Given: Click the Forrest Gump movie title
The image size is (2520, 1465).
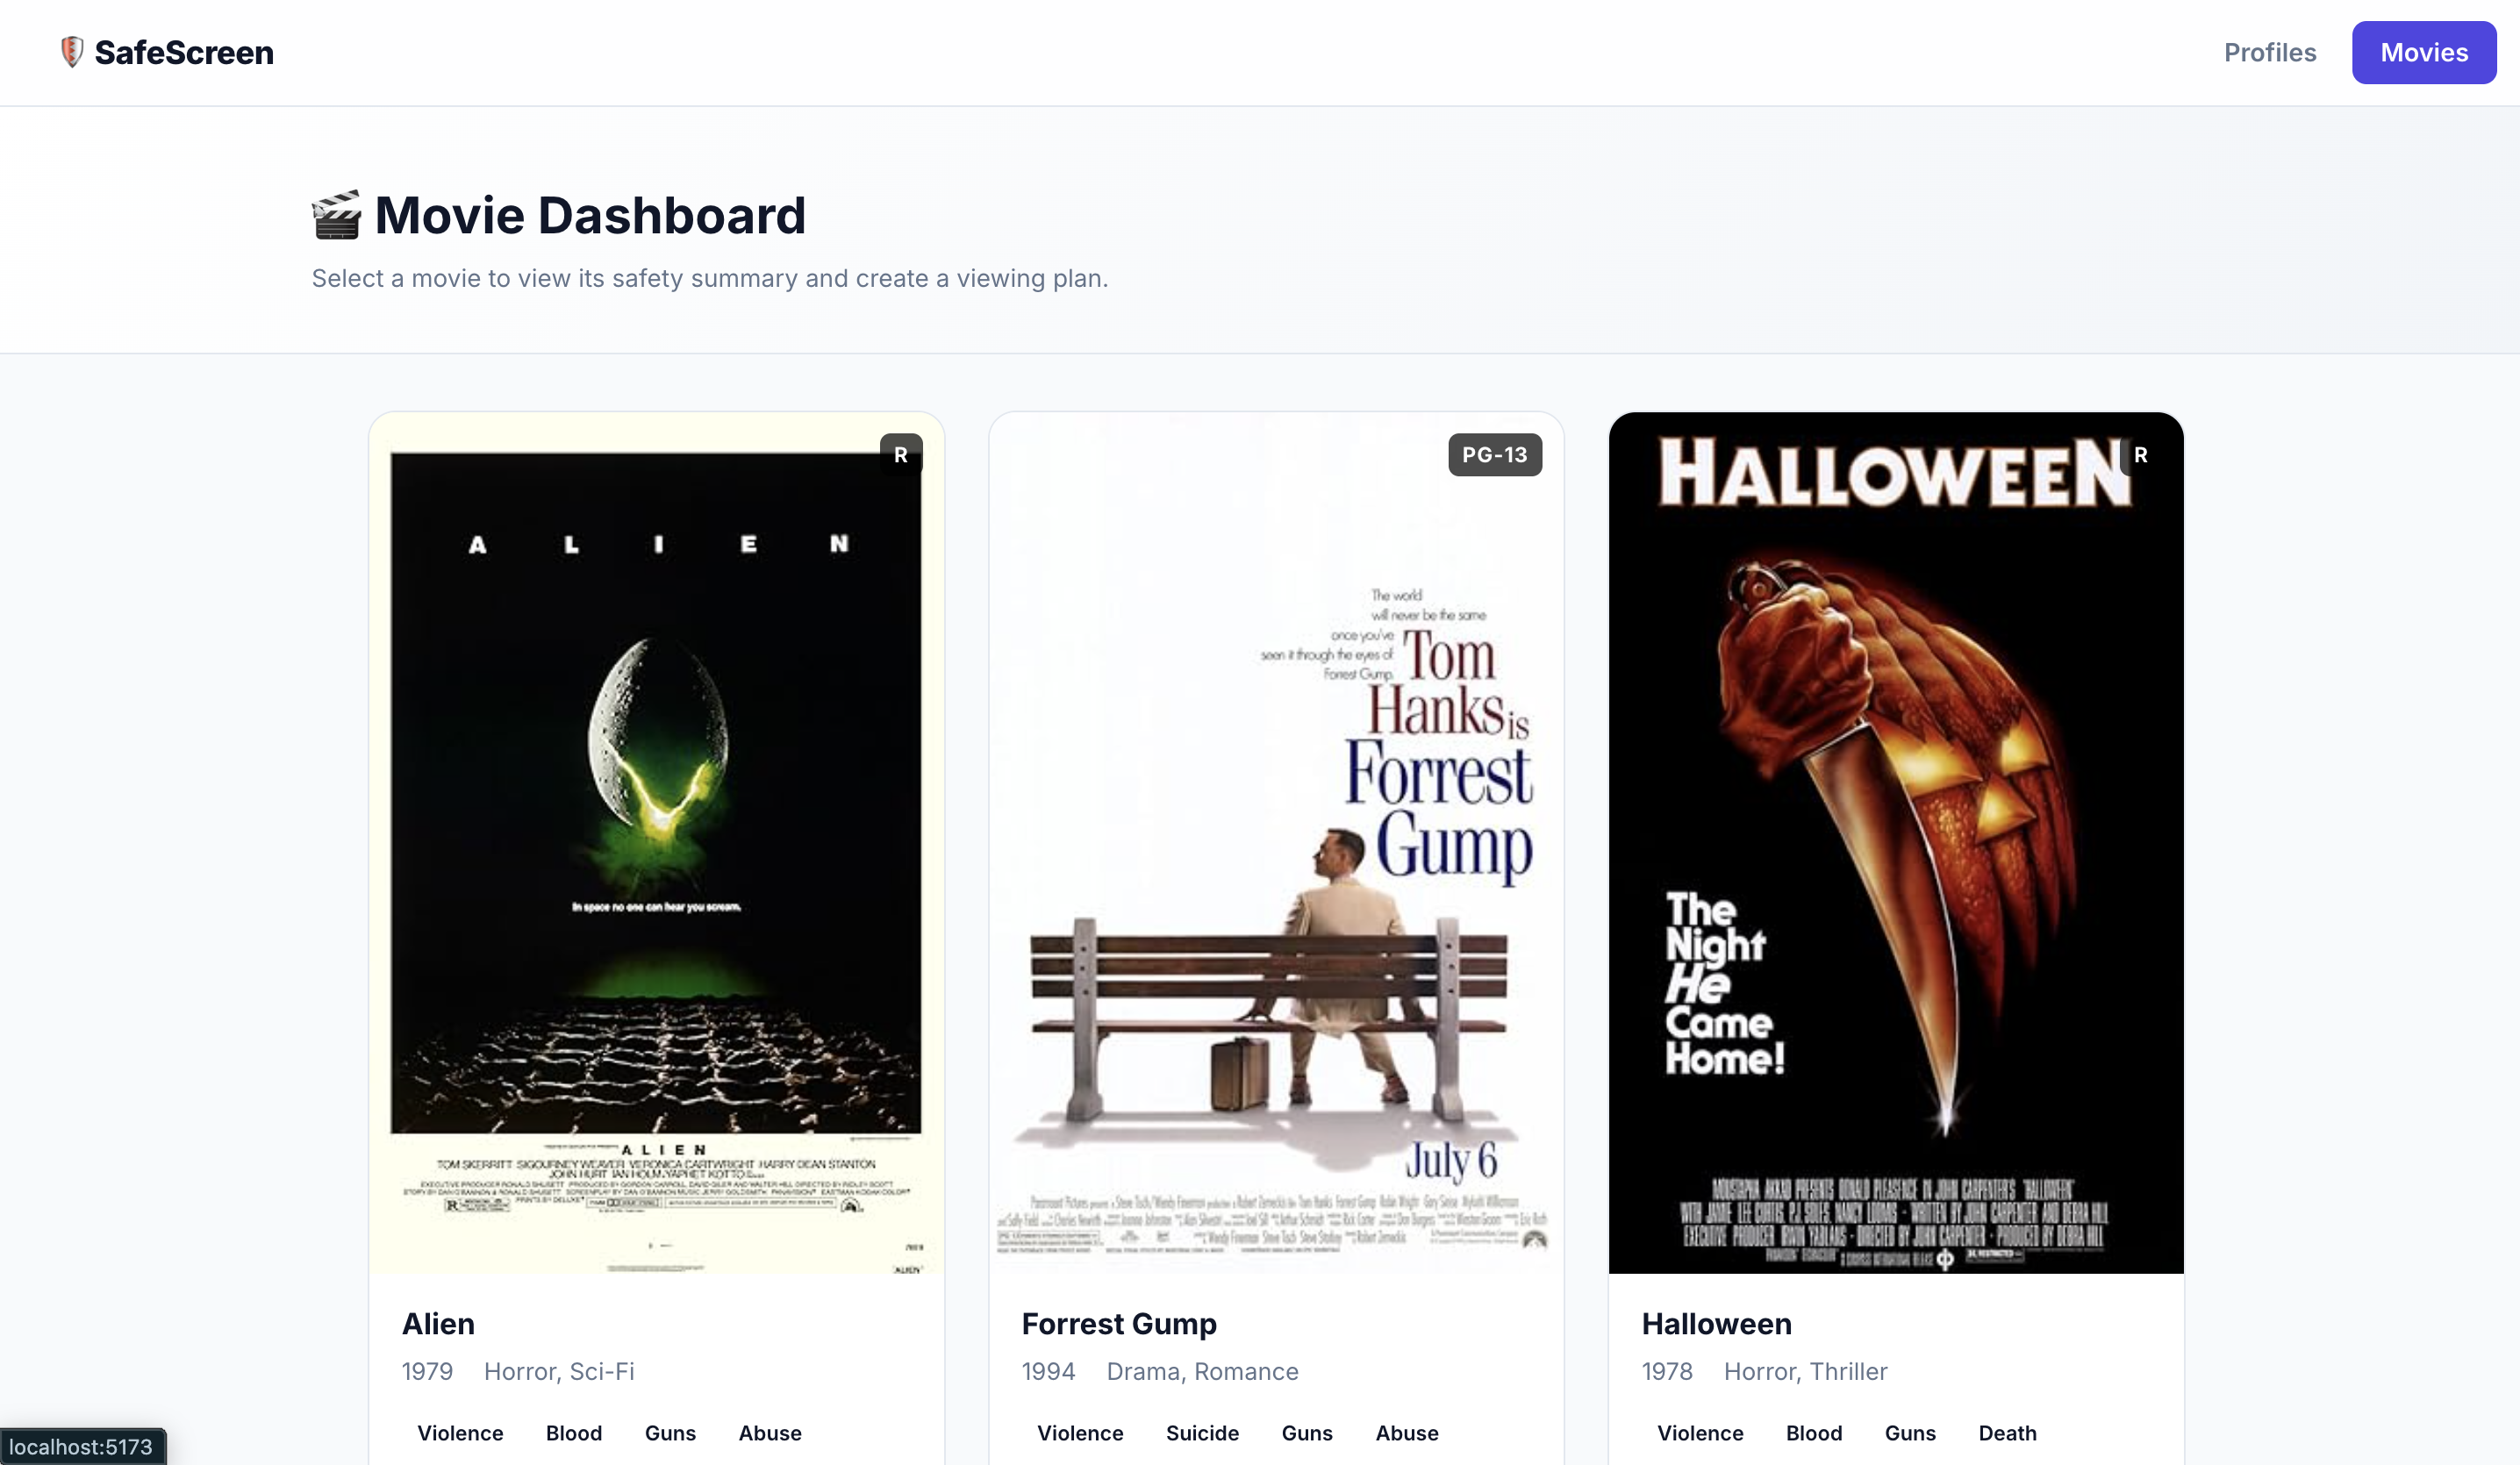Looking at the screenshot, I should point(1119,1323).
